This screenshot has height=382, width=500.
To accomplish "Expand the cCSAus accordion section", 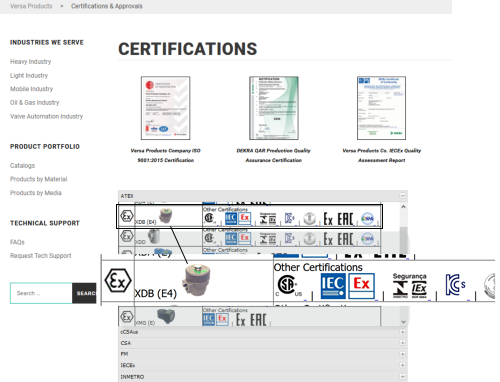I will point(403,332).
